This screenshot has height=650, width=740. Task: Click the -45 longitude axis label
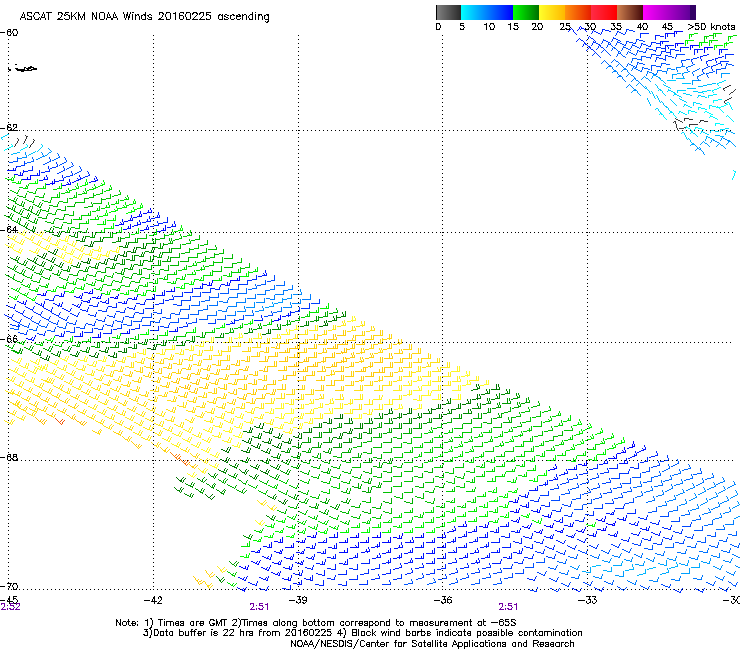tap(9, 600)
